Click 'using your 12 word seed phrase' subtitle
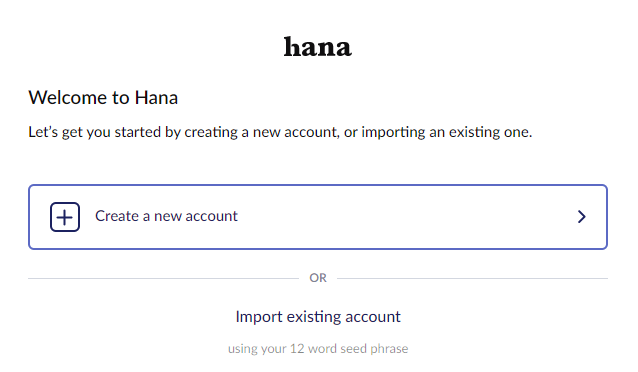Viewport: 638px width, 372px height. click(x=318, y=349)
